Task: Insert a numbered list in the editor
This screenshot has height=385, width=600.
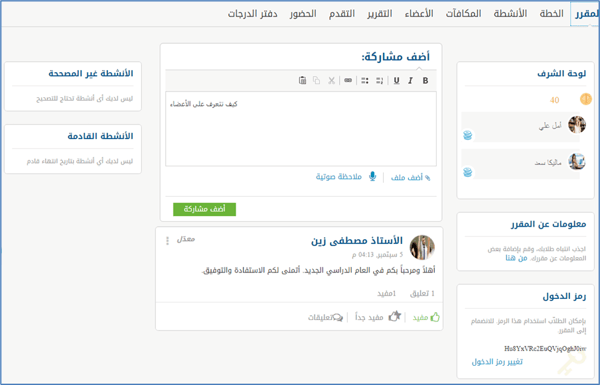Action: [379, 80]
